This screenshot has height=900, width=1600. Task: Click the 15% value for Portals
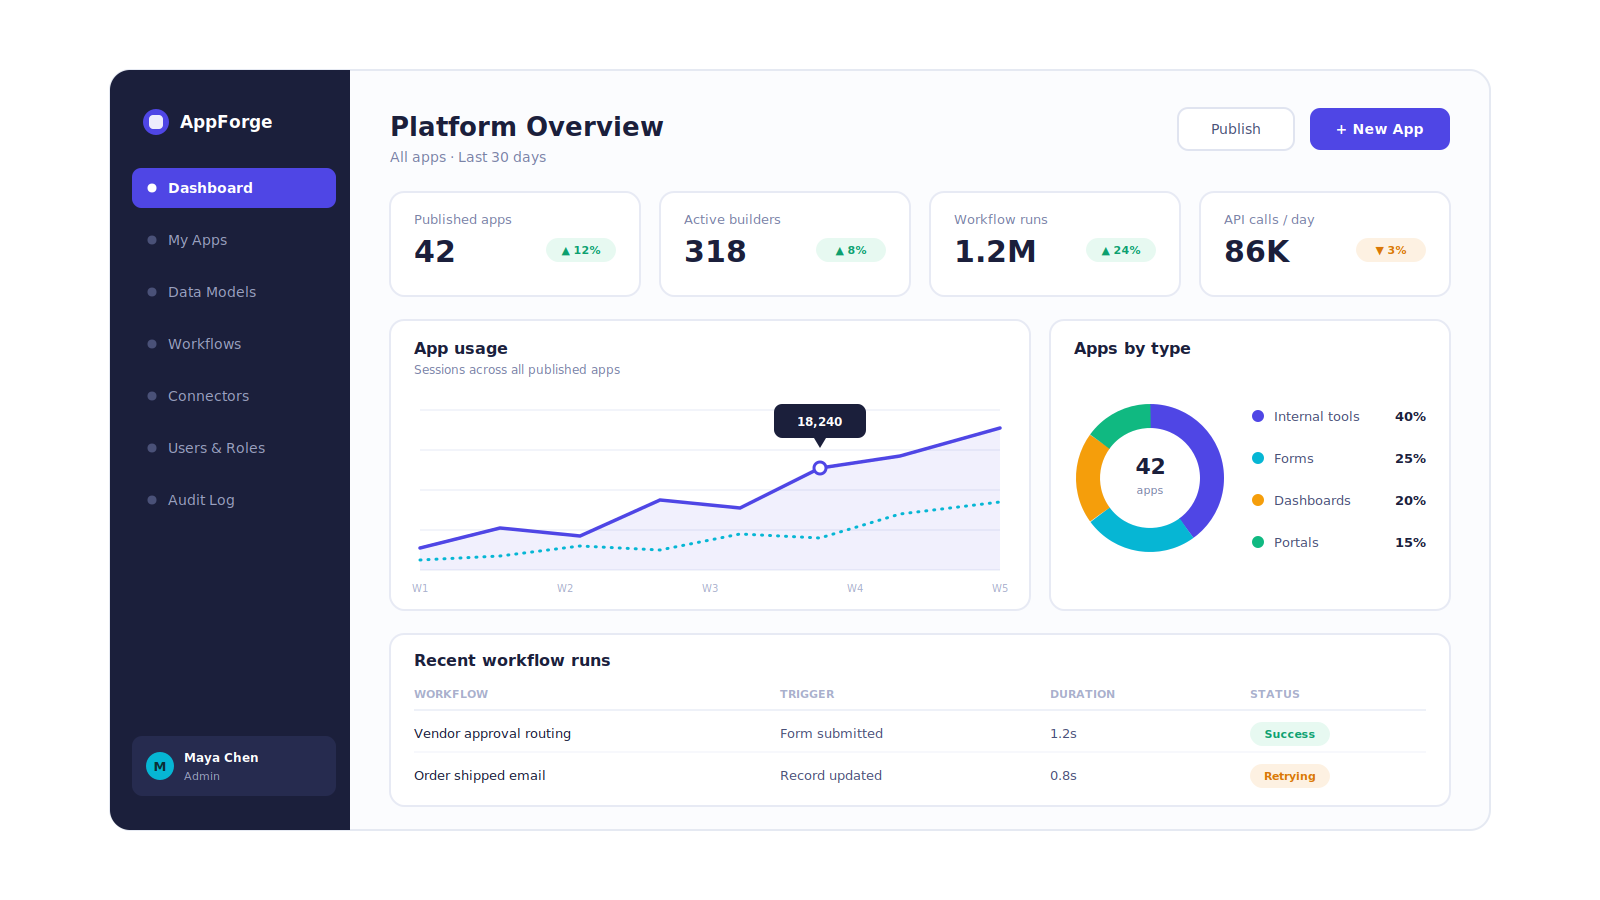coord(1410,542)
